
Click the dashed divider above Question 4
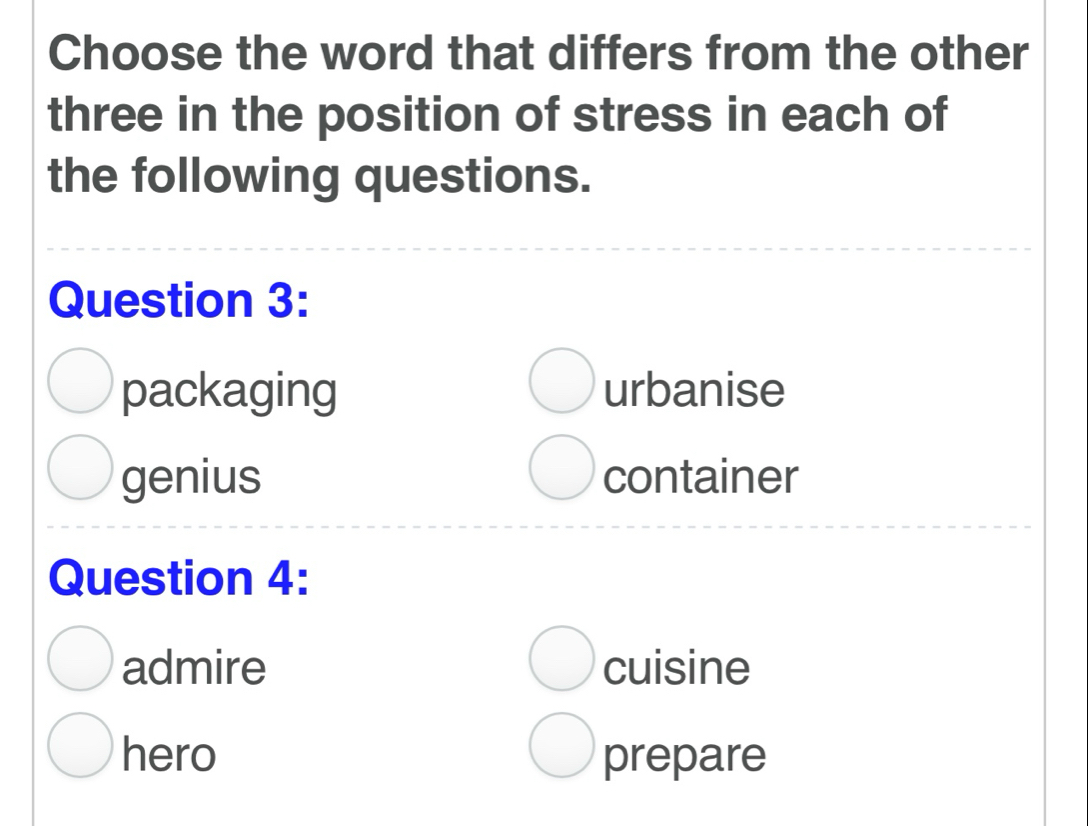click(x=538, y=527)
